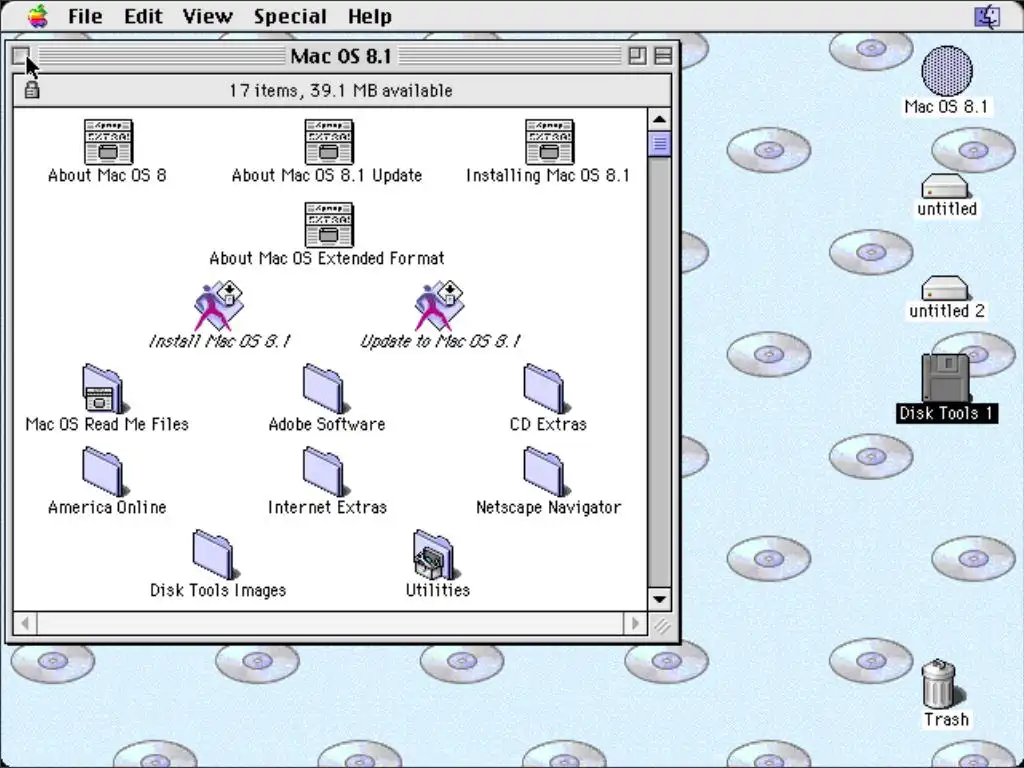Viewport: 1024px width, 768px height.
Task: Select the About Mac OS Extended Format document icon
Action: tap(328, 225)
